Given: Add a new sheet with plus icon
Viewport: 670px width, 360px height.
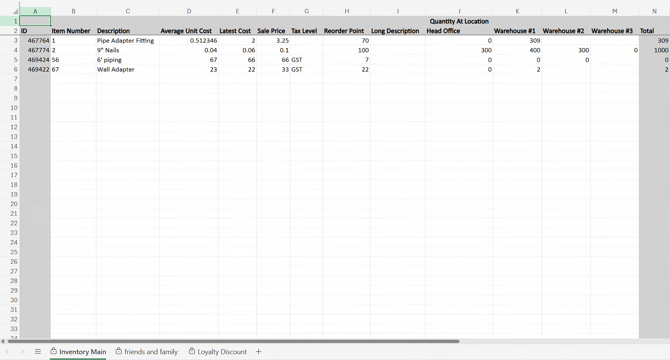Looking at the screenshot, I should point(258,351).
